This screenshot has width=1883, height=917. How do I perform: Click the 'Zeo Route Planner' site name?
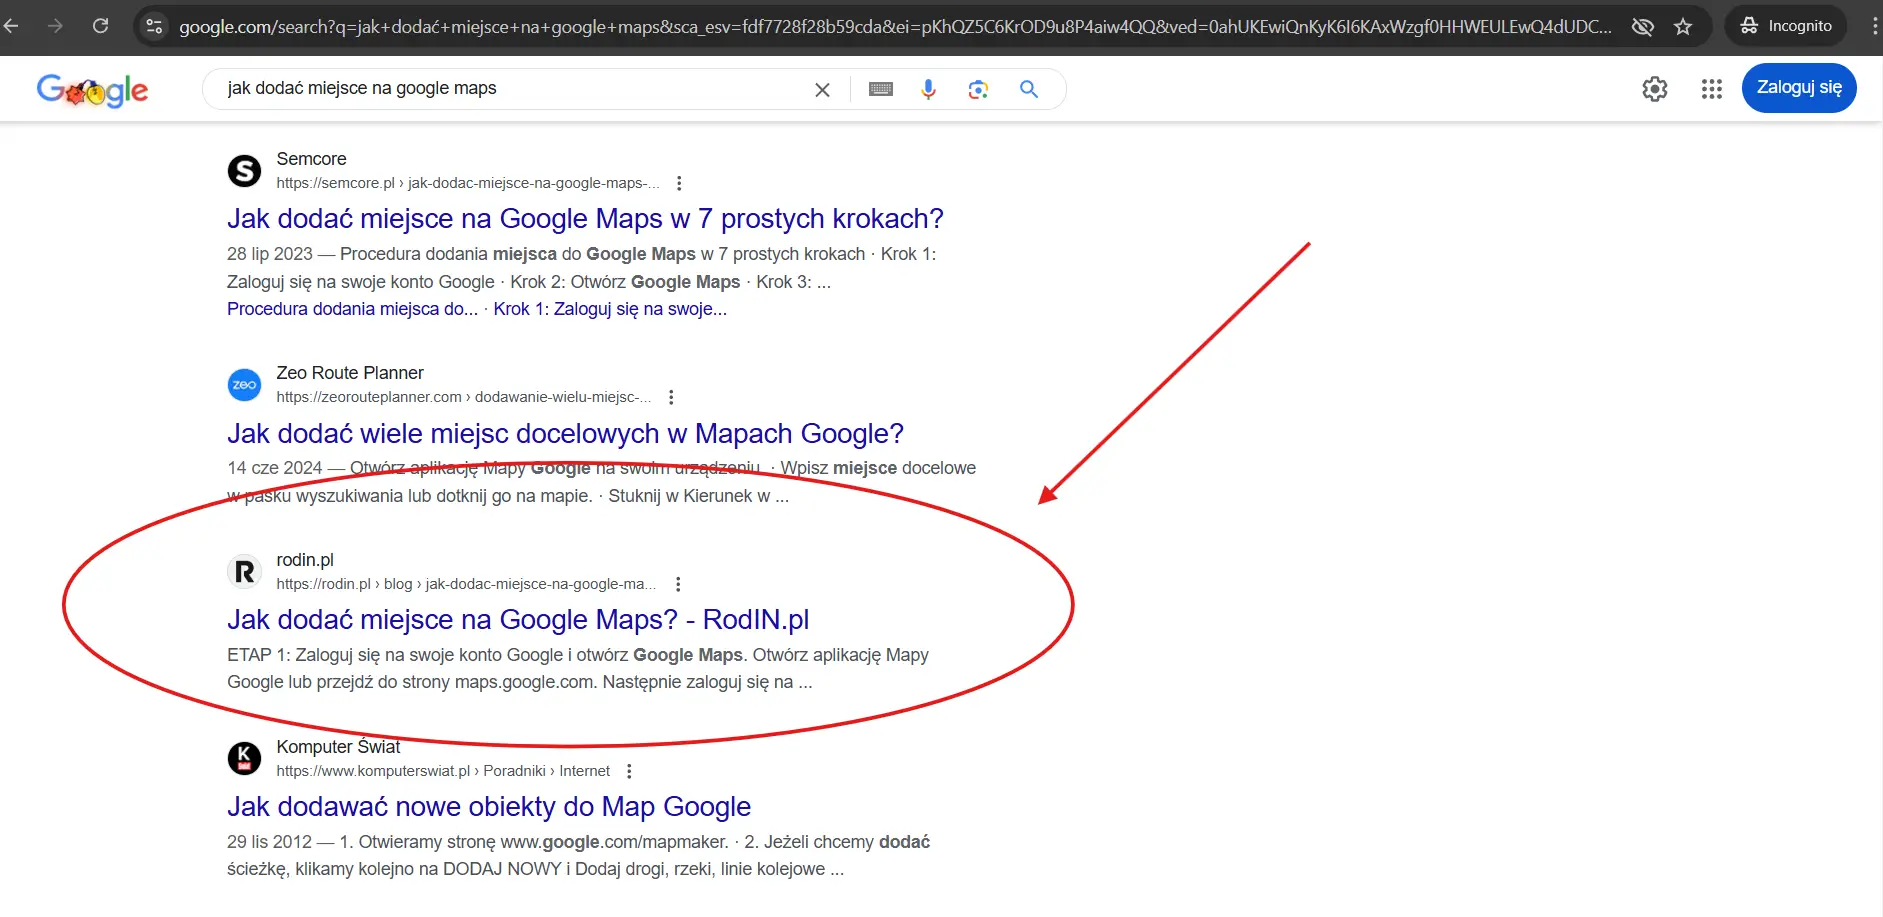click(x=350, y=373)
